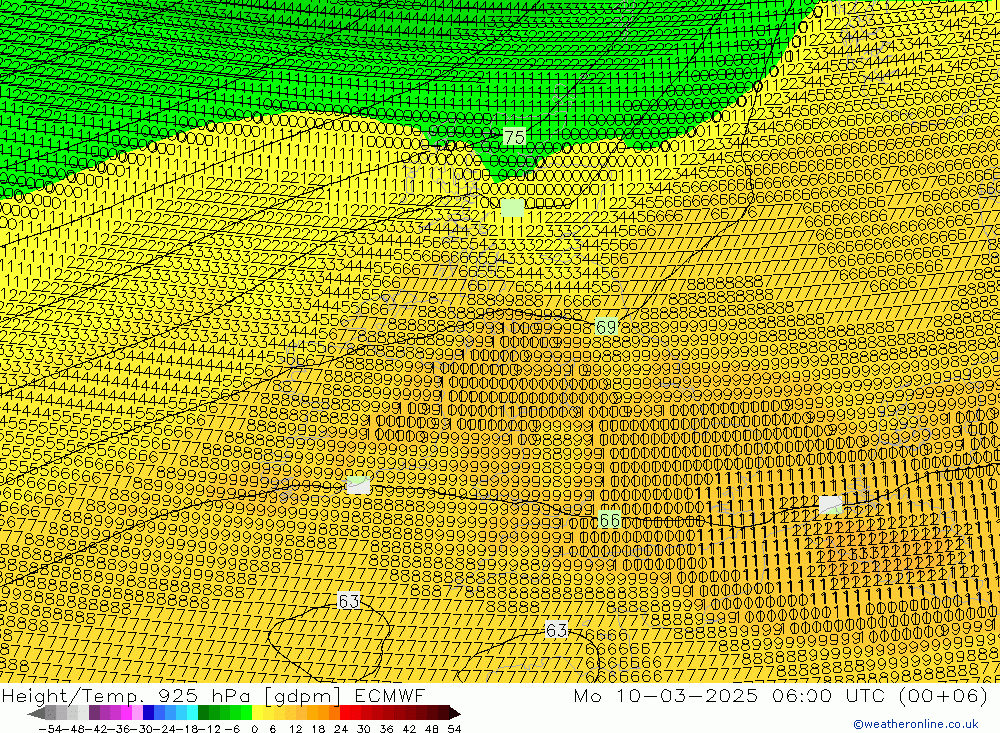Click the gray left arrow of the legend
Viewport: 1000px width, 733px height.
pyautogui.click(x=36, y=713)
